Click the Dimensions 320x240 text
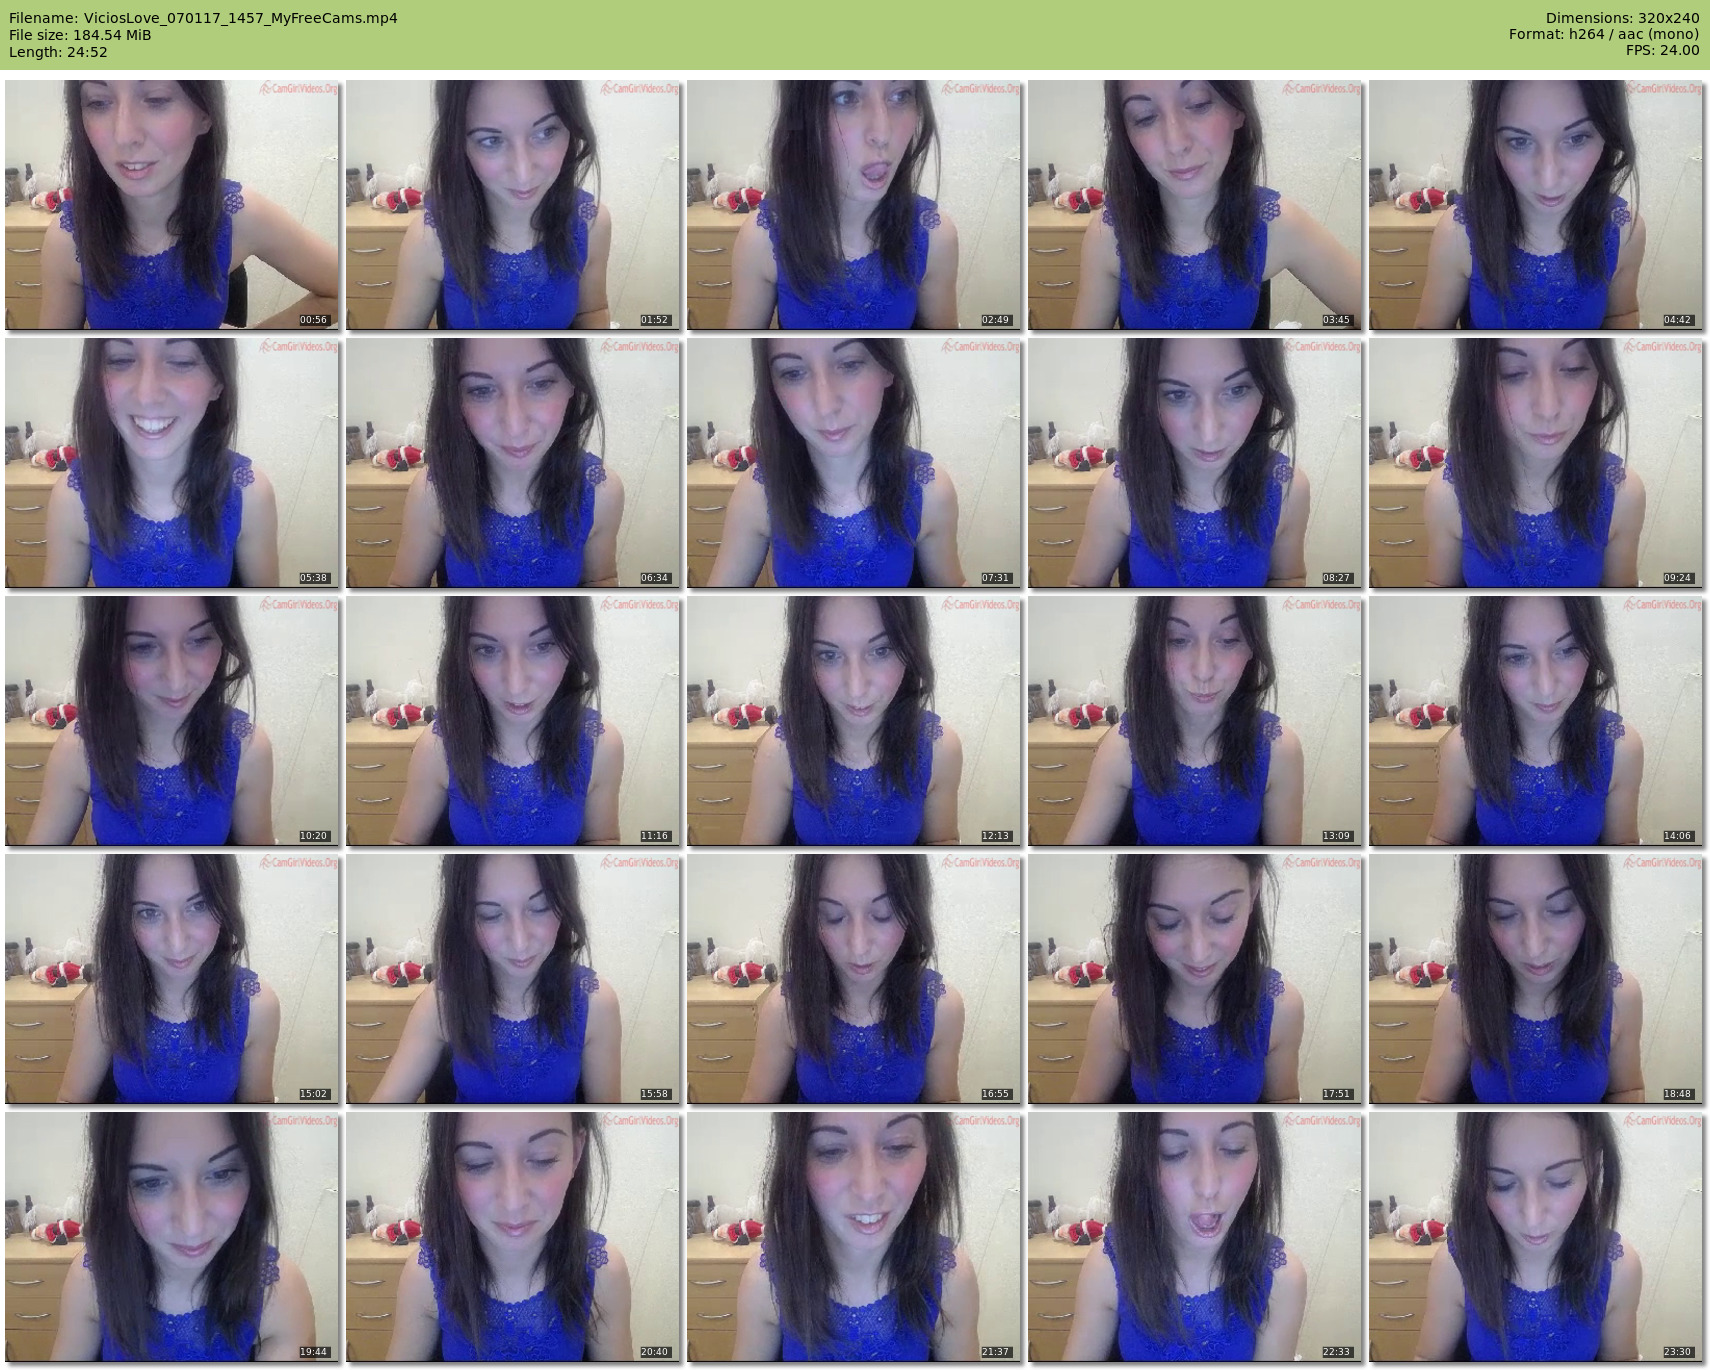Screen dimensions: 1710x1370 click(x=1622, y=18)
